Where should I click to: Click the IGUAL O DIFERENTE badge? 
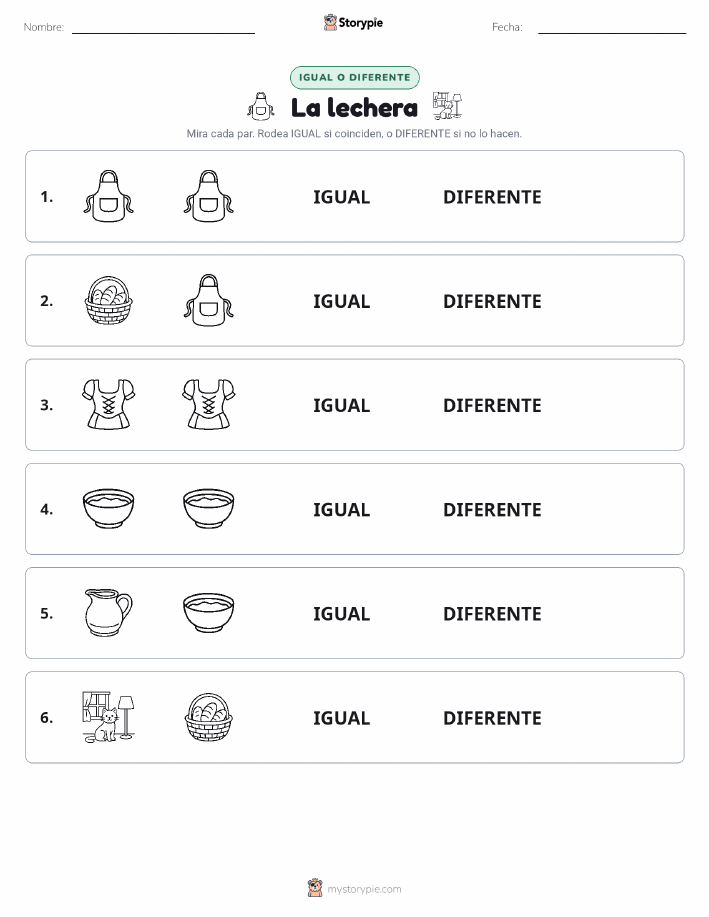point(354,77)
